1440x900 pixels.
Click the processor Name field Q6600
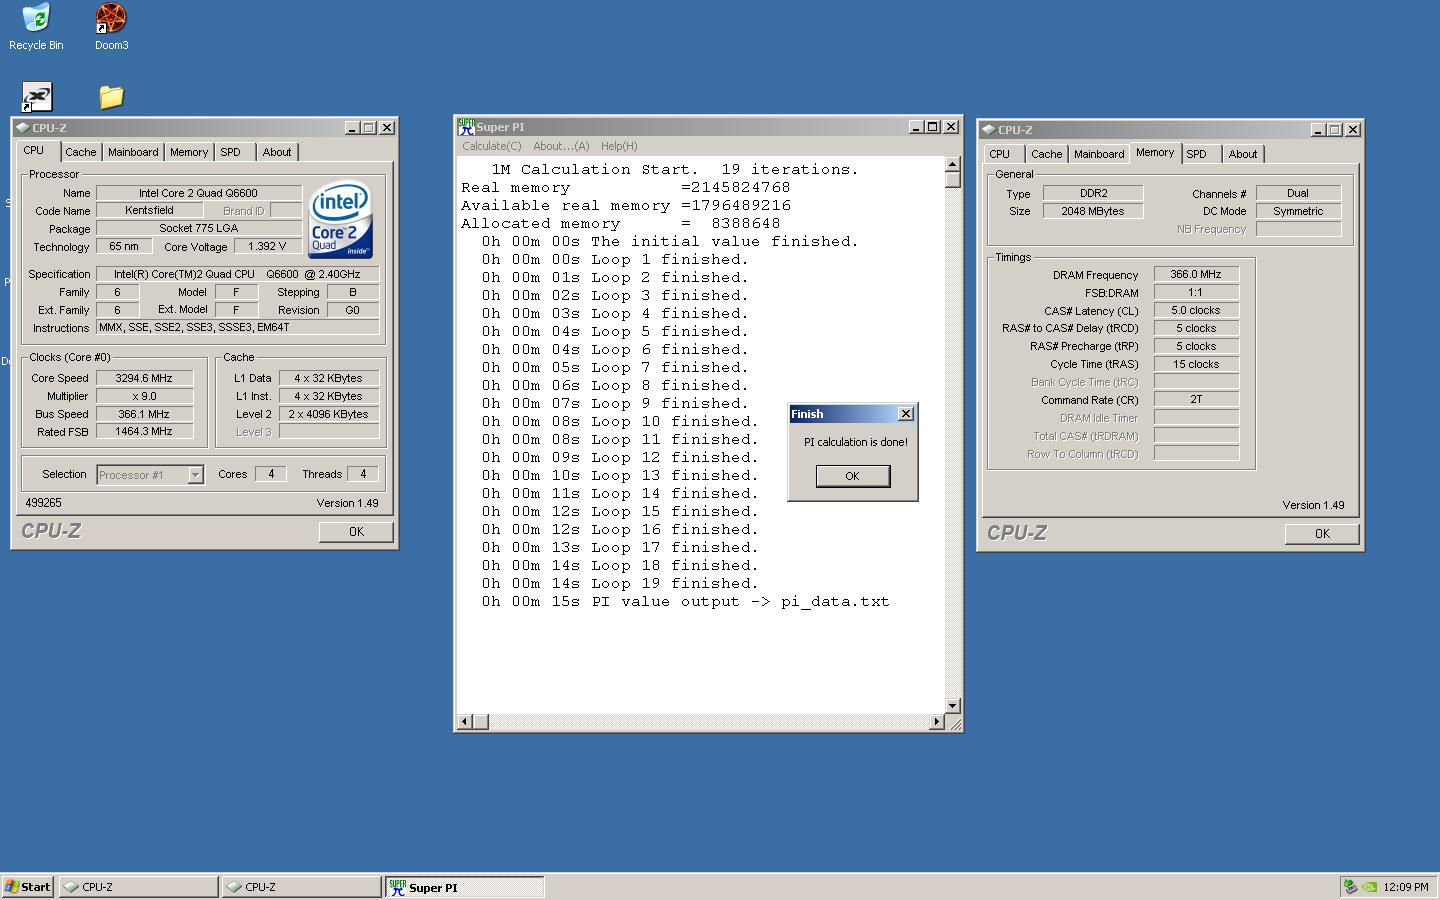pos(199,193)
